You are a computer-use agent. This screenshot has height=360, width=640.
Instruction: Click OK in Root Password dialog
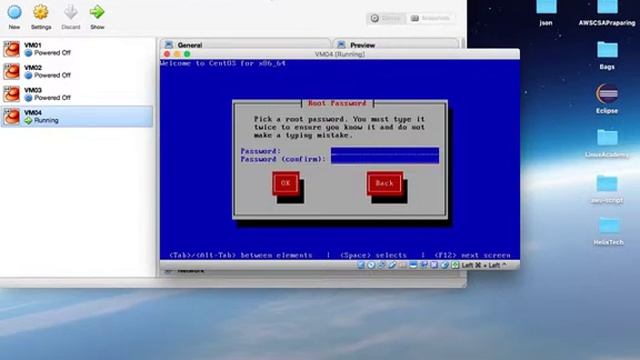pos(286,183)
